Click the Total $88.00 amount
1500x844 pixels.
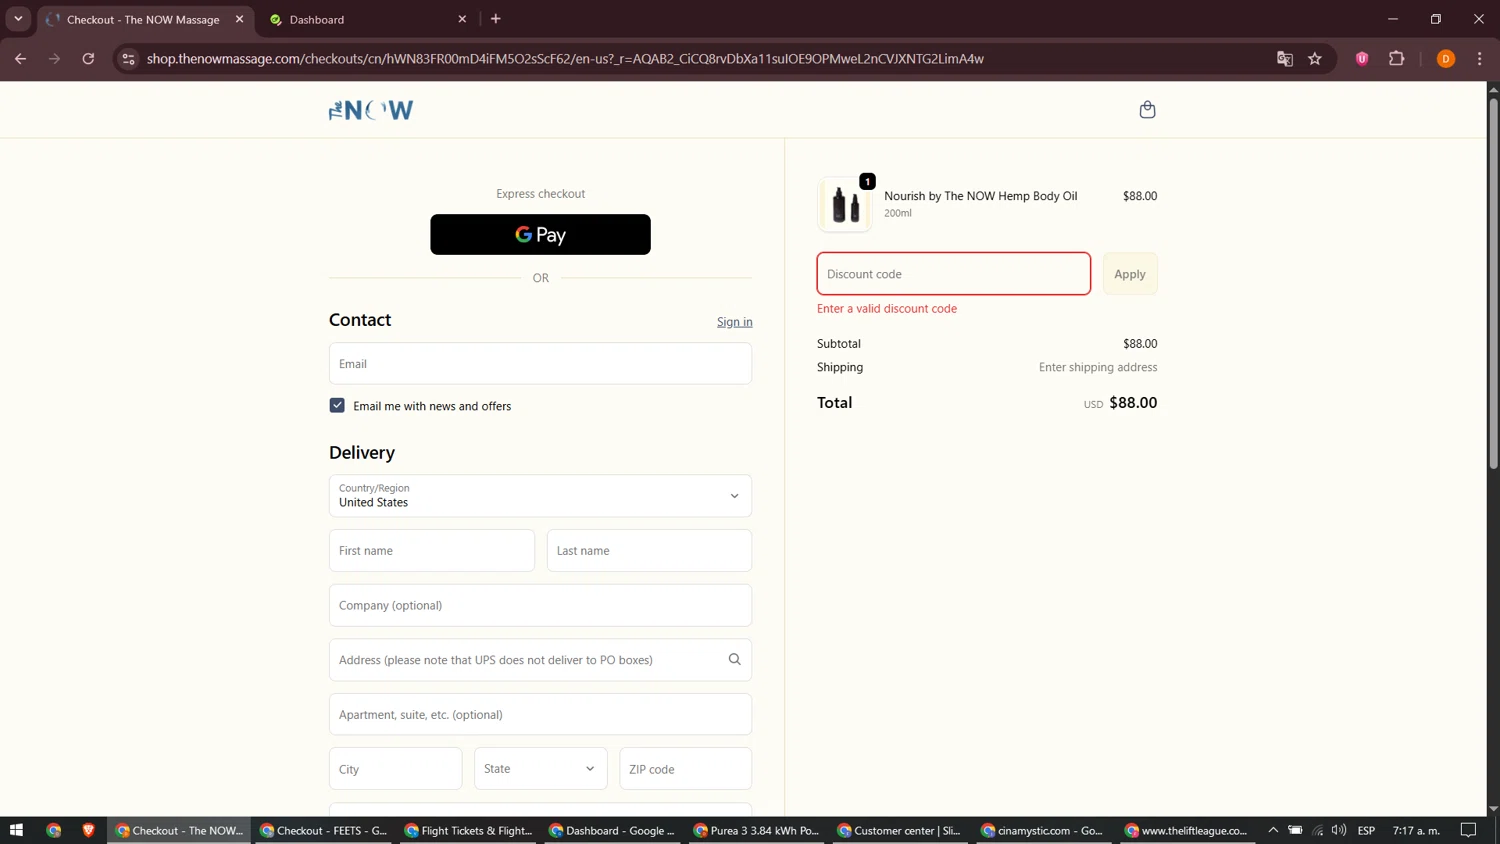click(x=1133, y=403)
